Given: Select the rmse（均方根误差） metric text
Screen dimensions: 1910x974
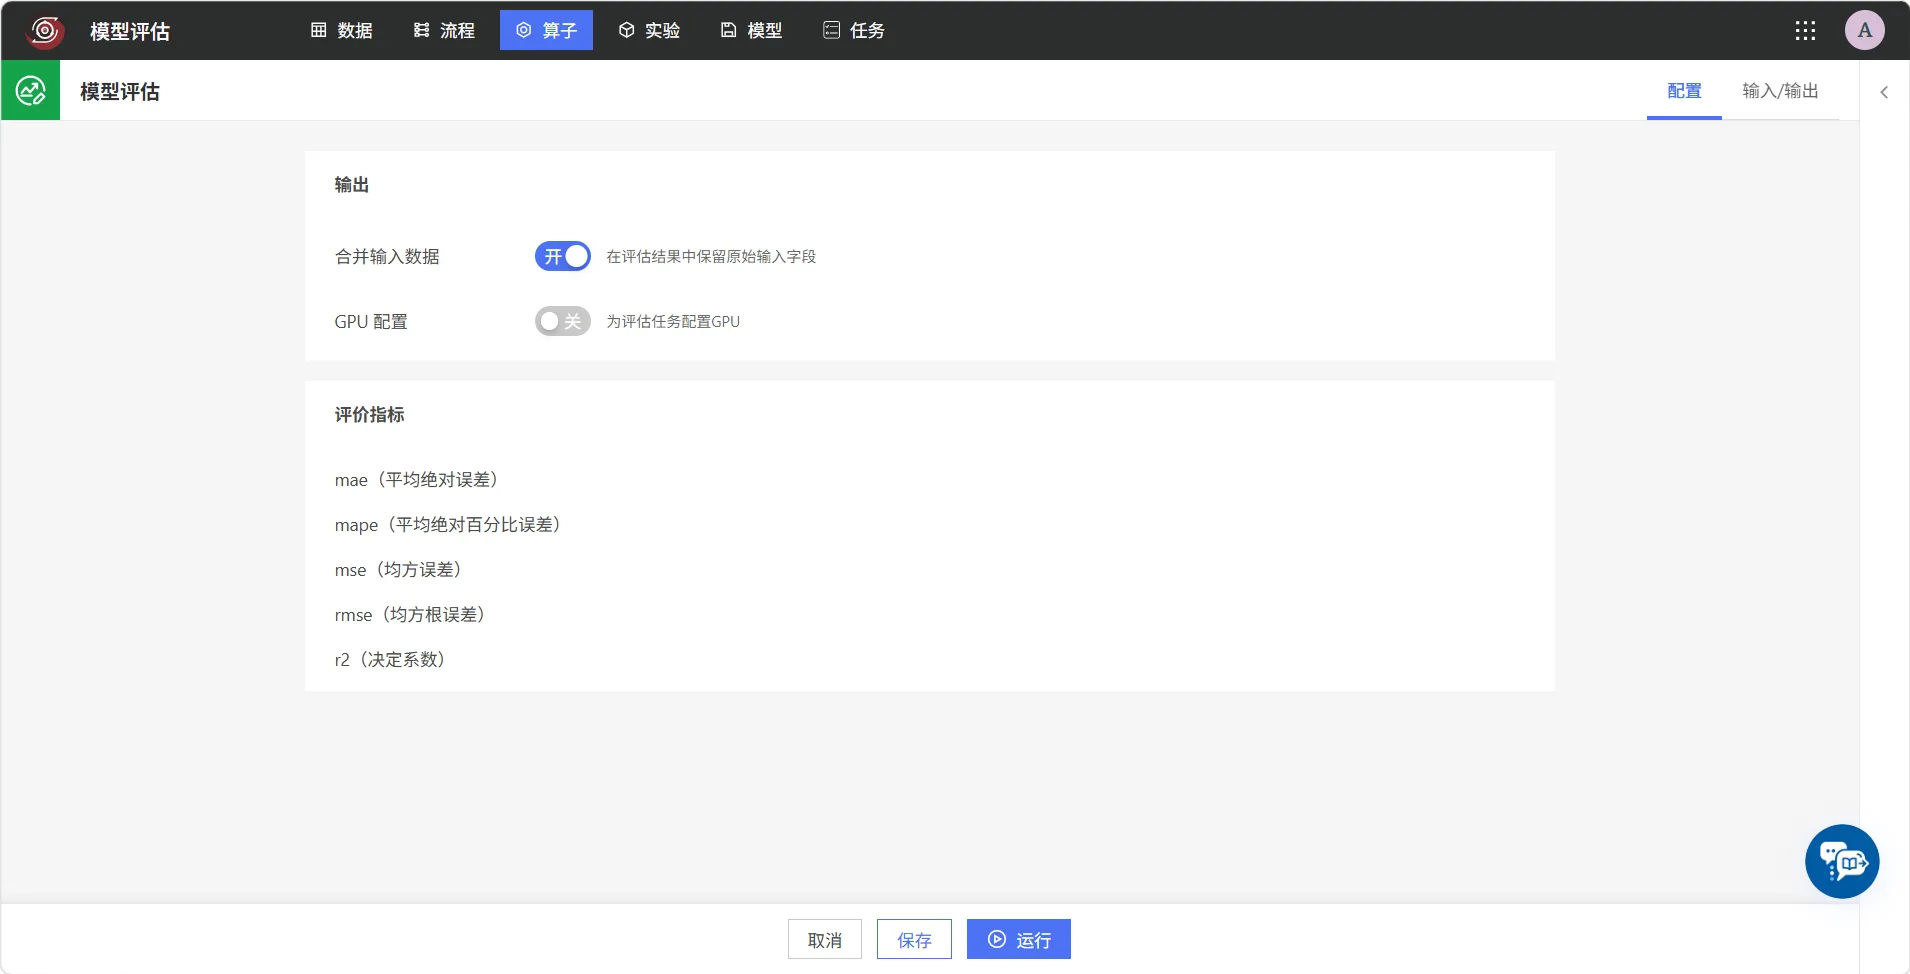Looking at the screenshot, I should [411, 615].
